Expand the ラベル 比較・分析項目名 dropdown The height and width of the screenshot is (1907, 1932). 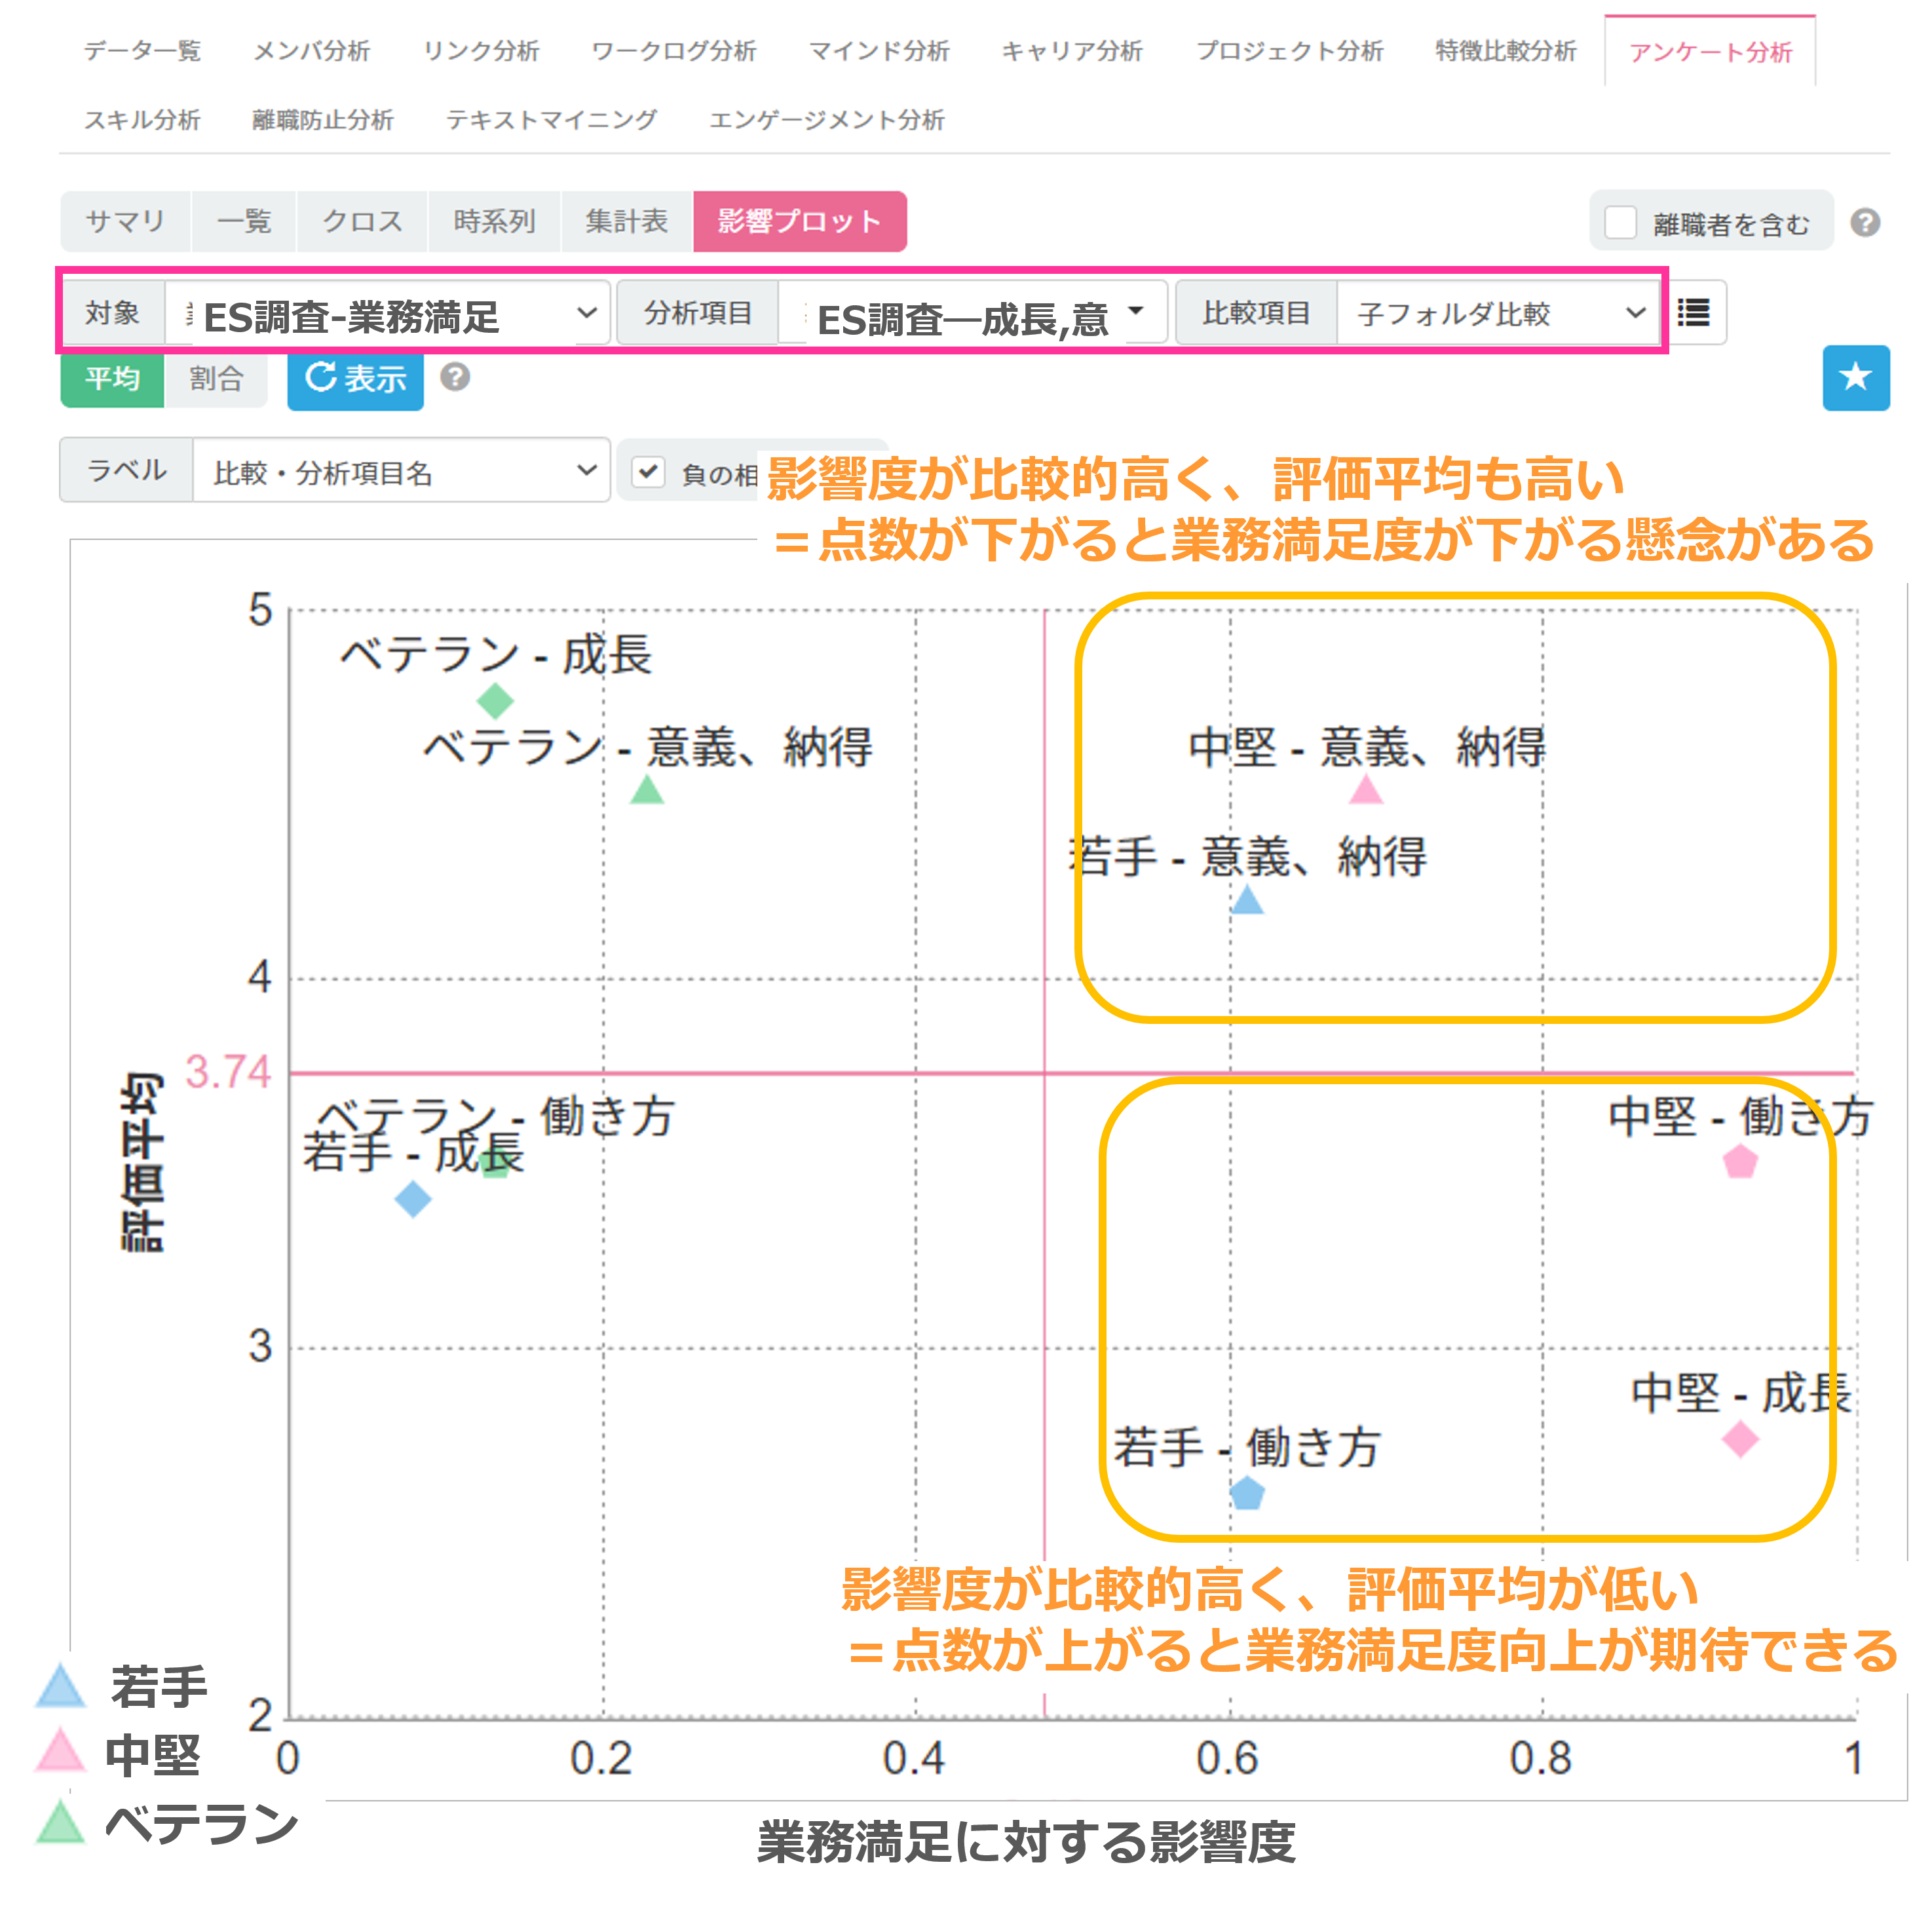coord(400,471)
